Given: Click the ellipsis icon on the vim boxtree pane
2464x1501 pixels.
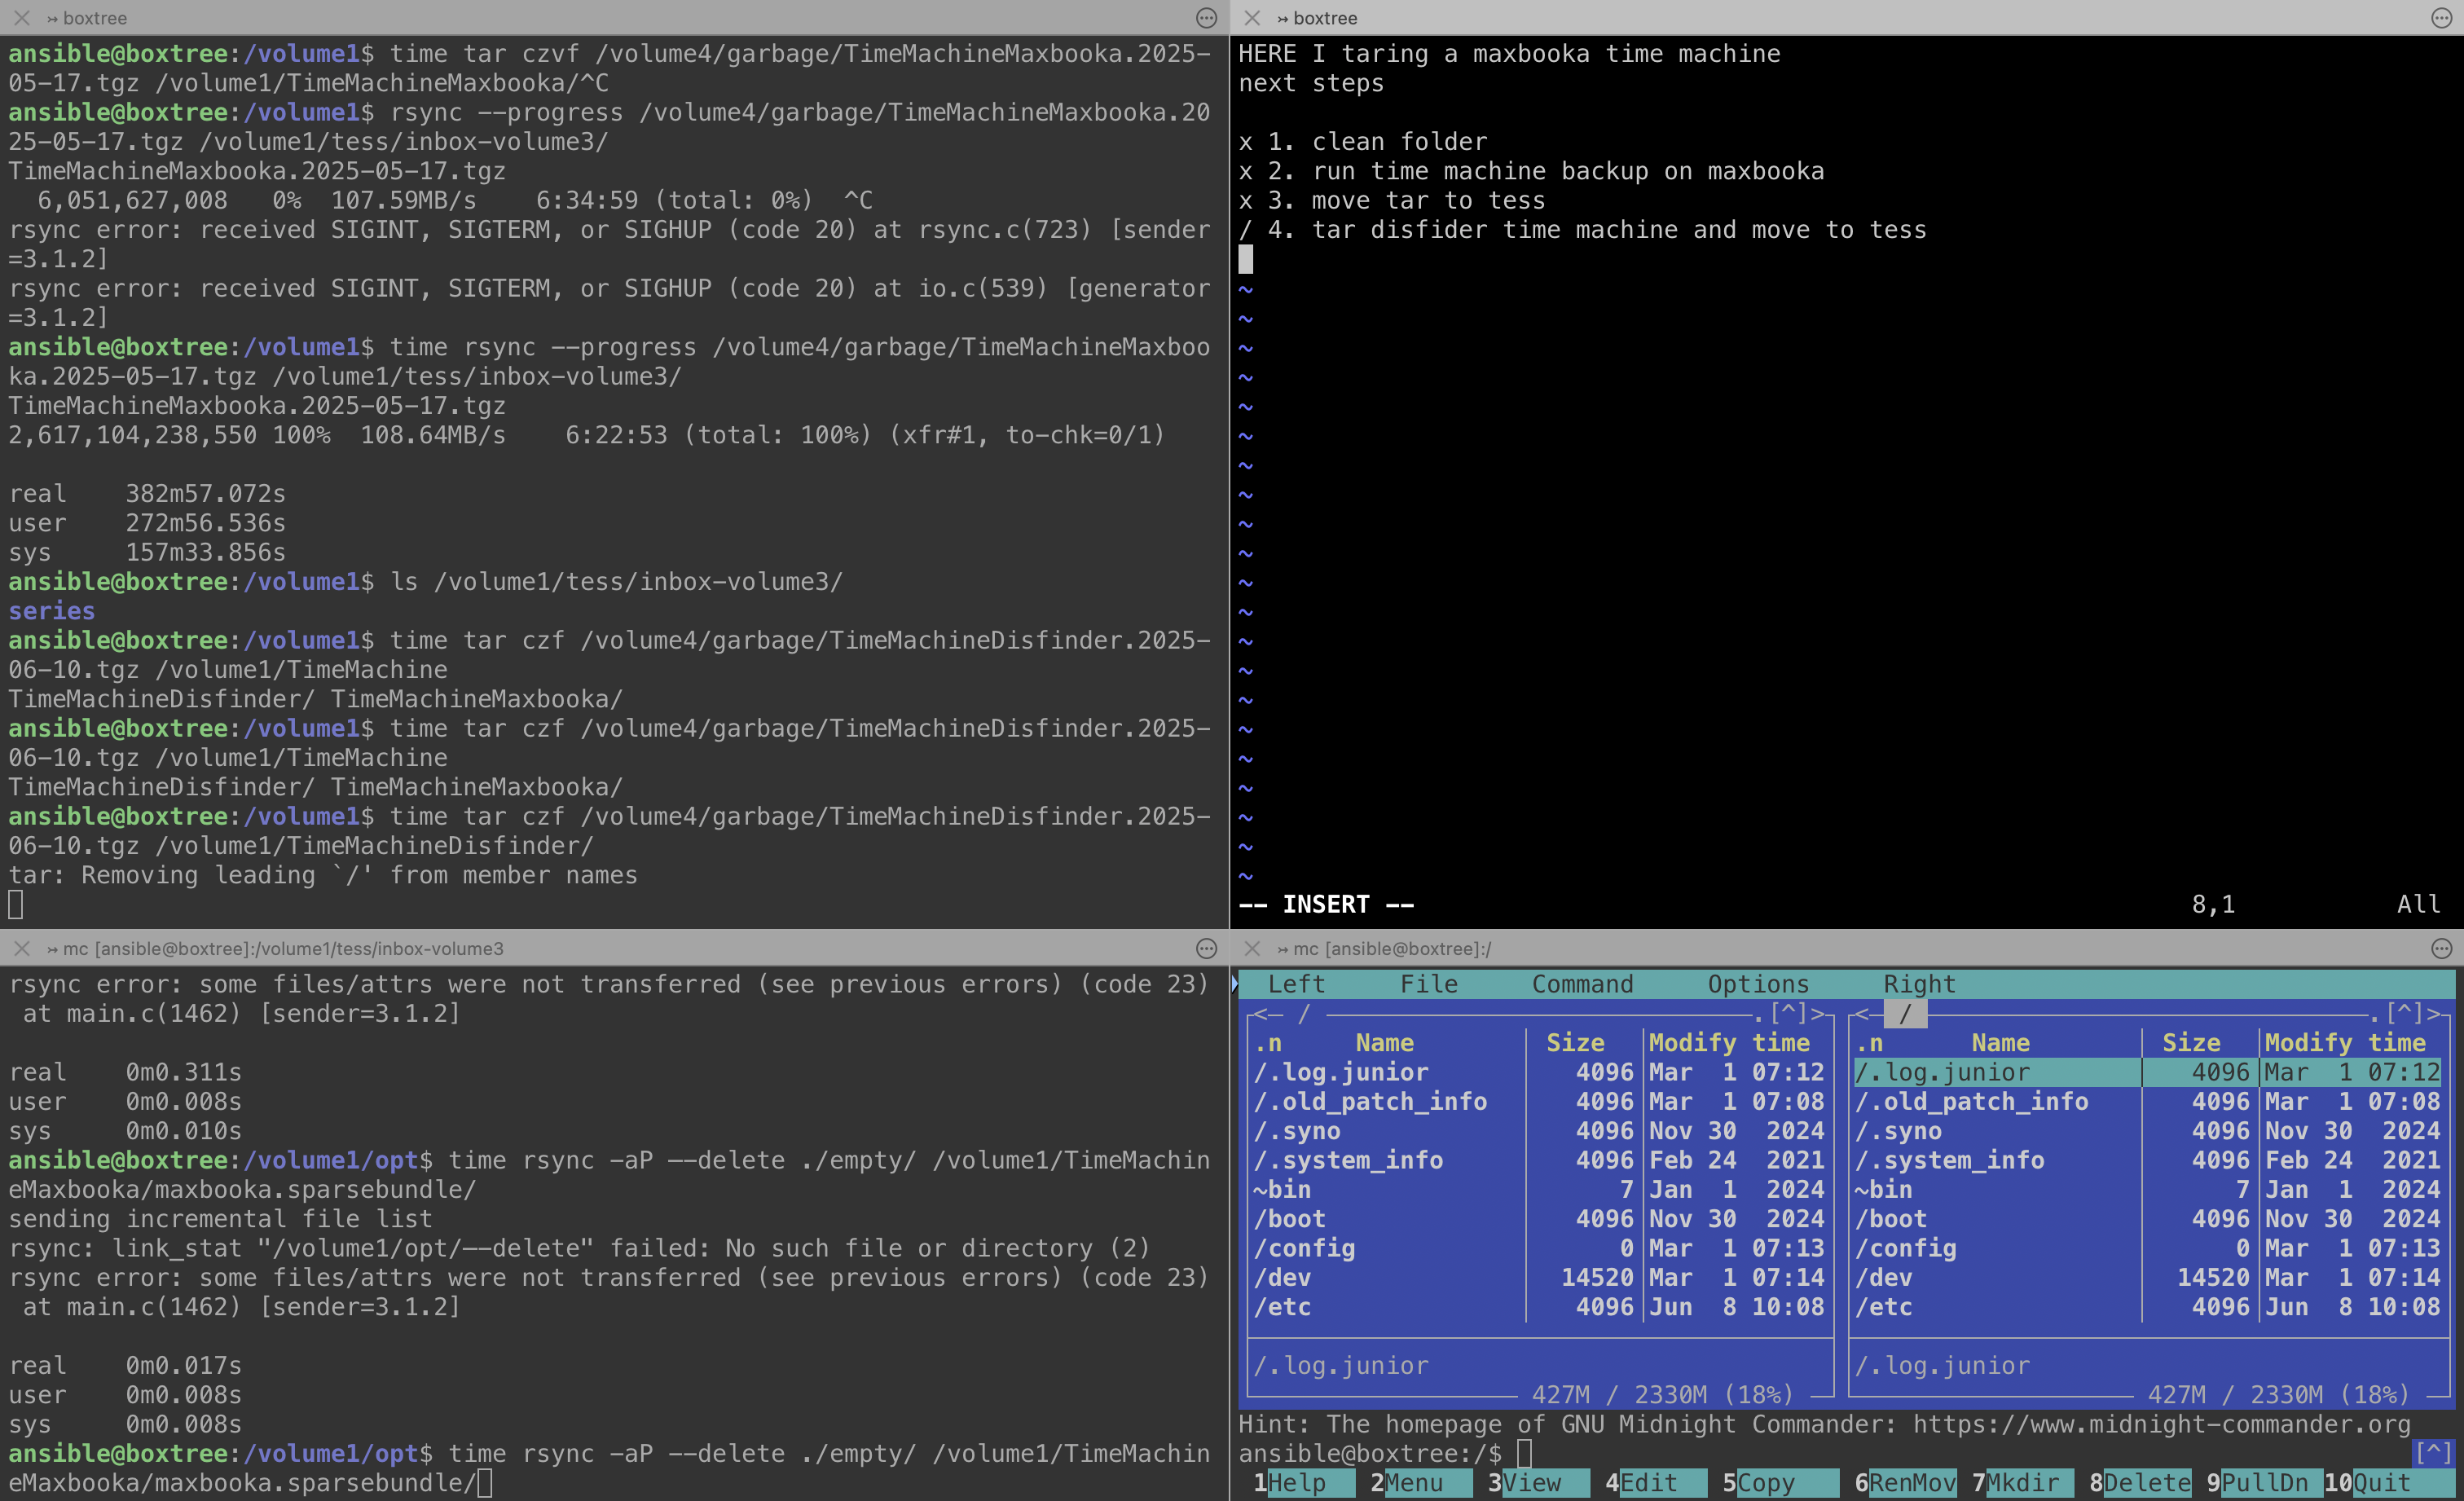Looking at the screenshot, I should 2442,18.
